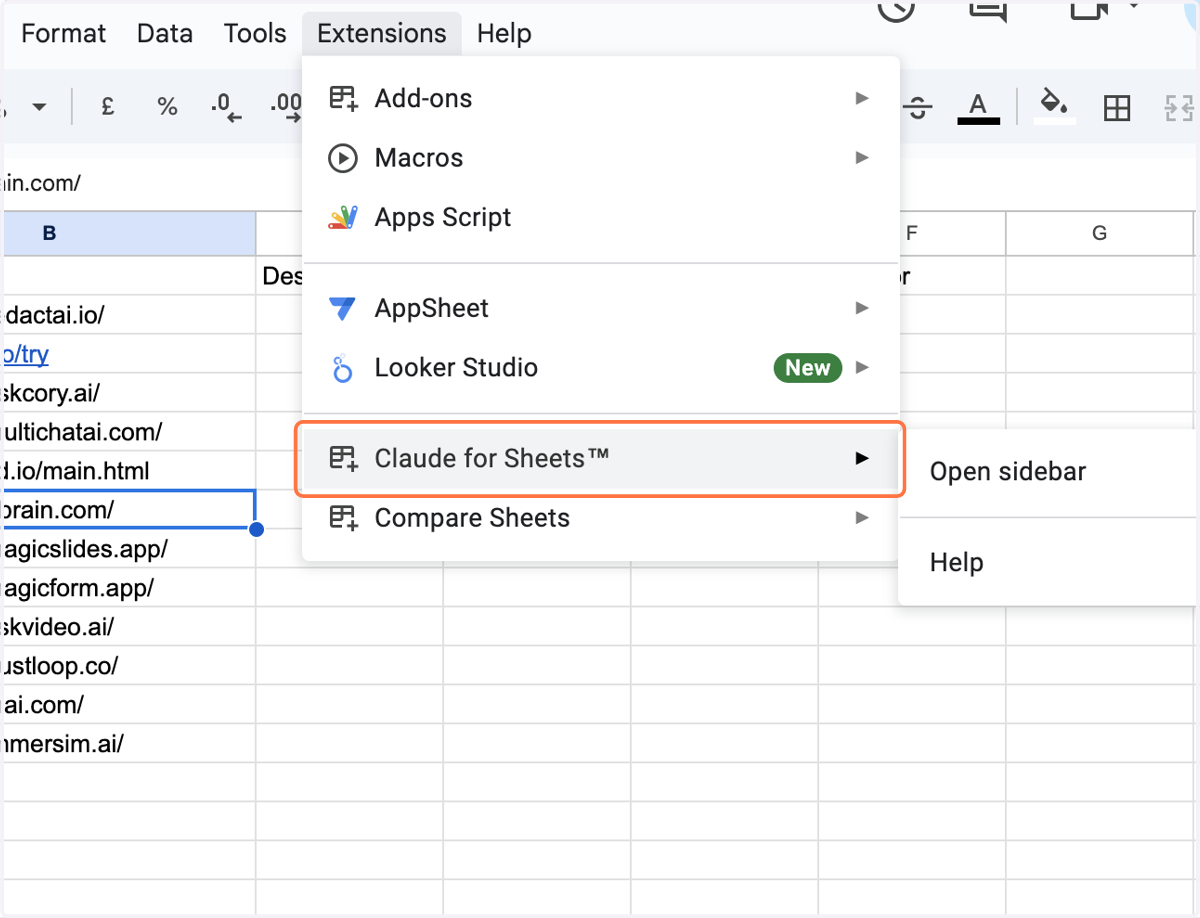The width and height of the screenshot is (1200, 918).
Task: Select cell containing dactai.io/
Action: pos(129,315)
